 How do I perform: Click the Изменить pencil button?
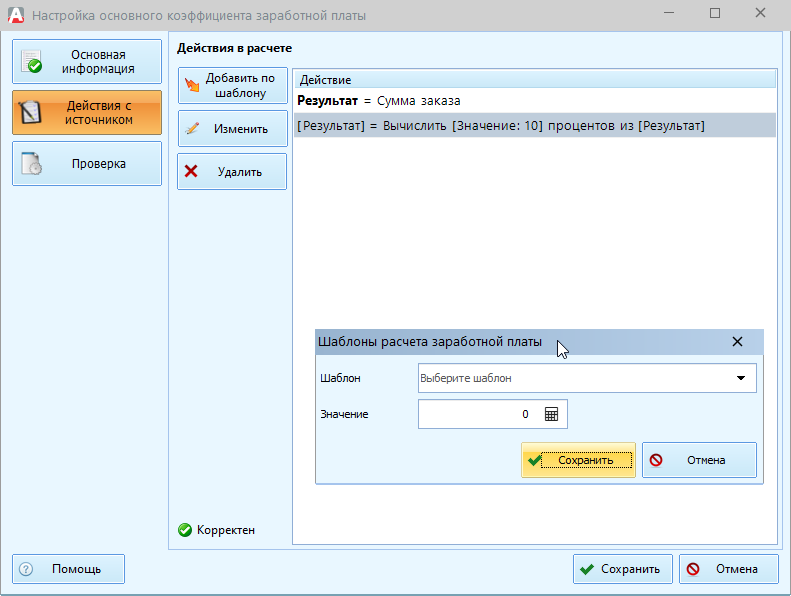[x=232, y=129]
